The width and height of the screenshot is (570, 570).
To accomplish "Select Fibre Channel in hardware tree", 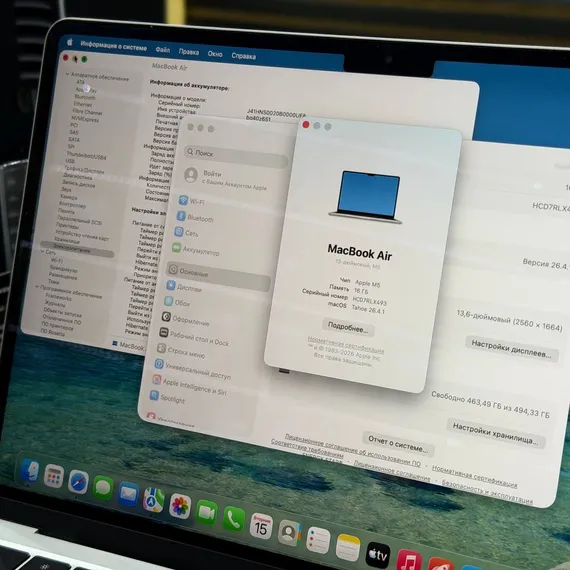I will (x=87, y=112).
